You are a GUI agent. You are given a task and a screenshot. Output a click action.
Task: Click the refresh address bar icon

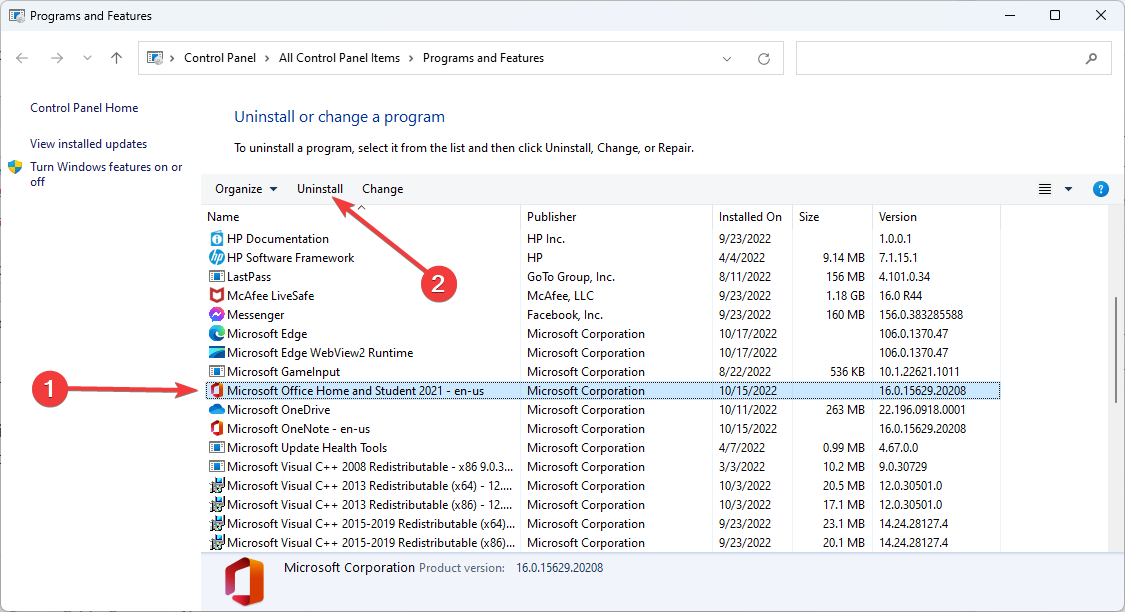point(763,59)
